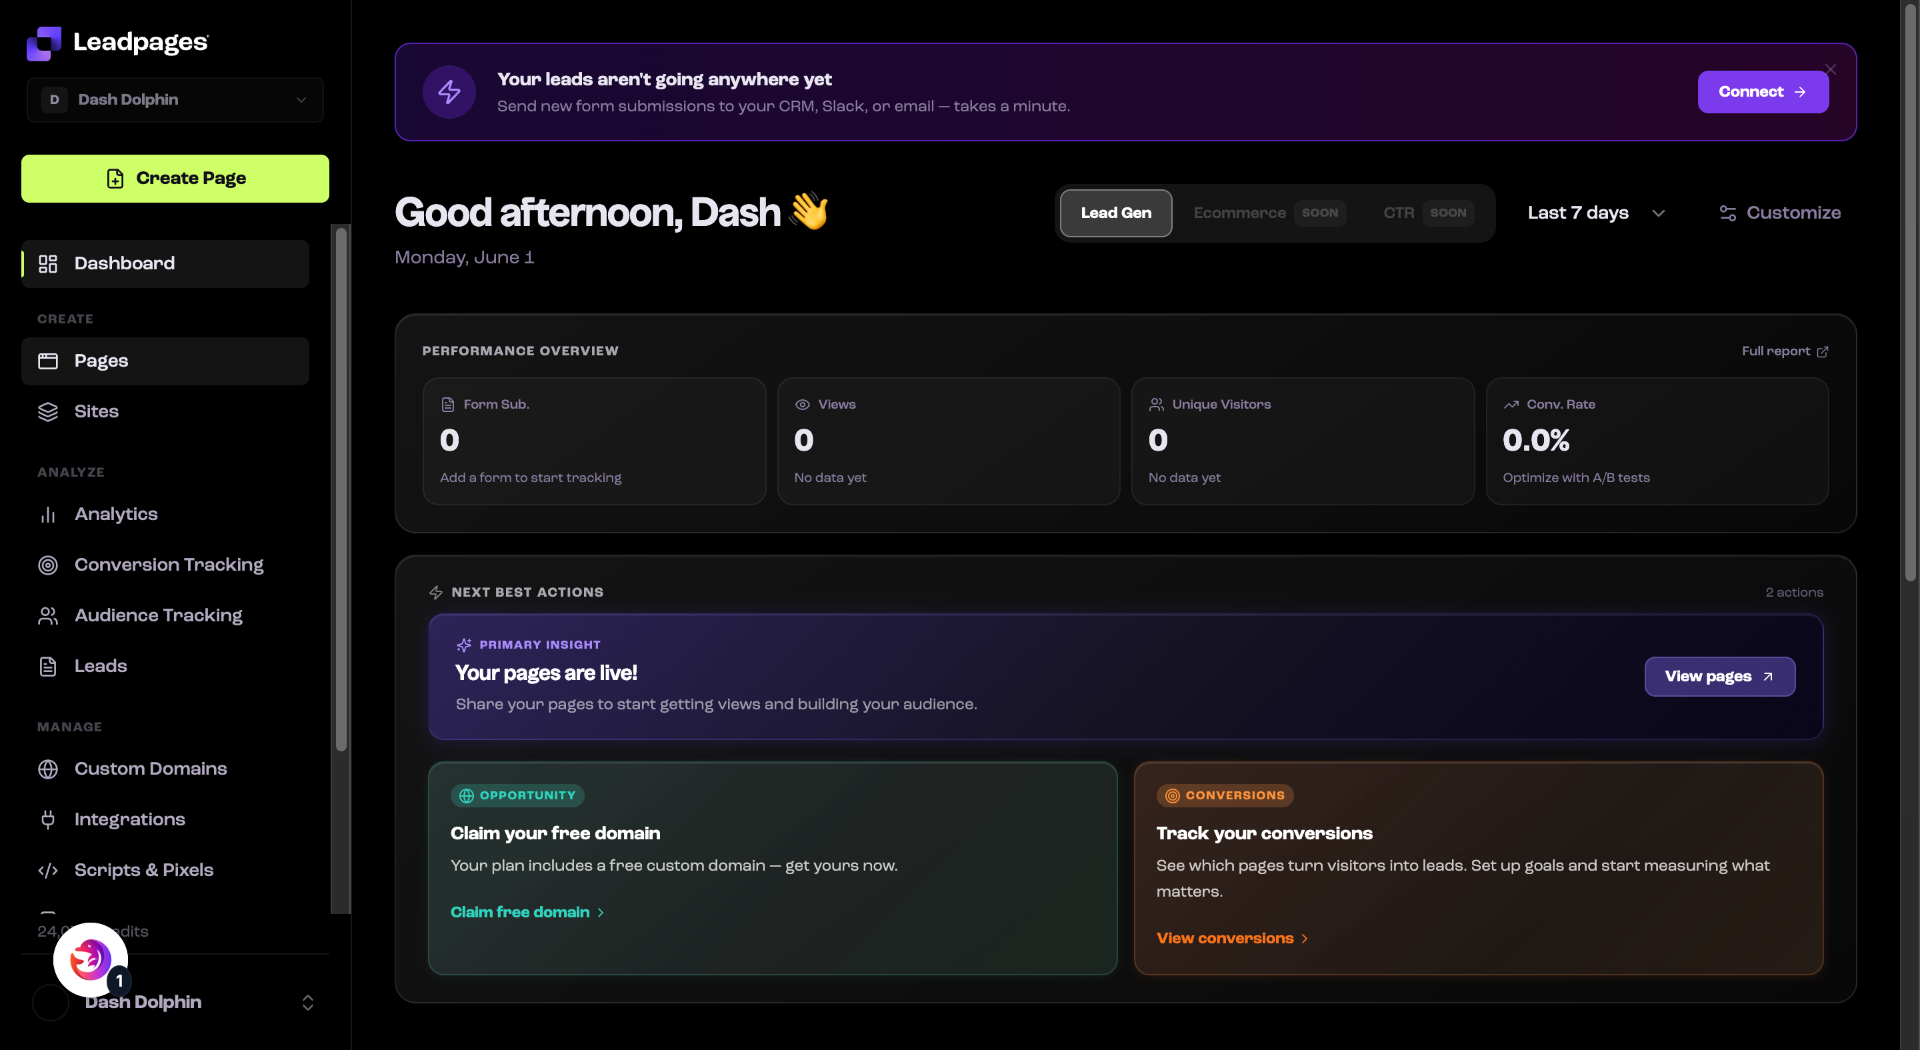Click the Custom Domains globe icon
This screenshot has width=1920, height=1050.
point(48,769)
